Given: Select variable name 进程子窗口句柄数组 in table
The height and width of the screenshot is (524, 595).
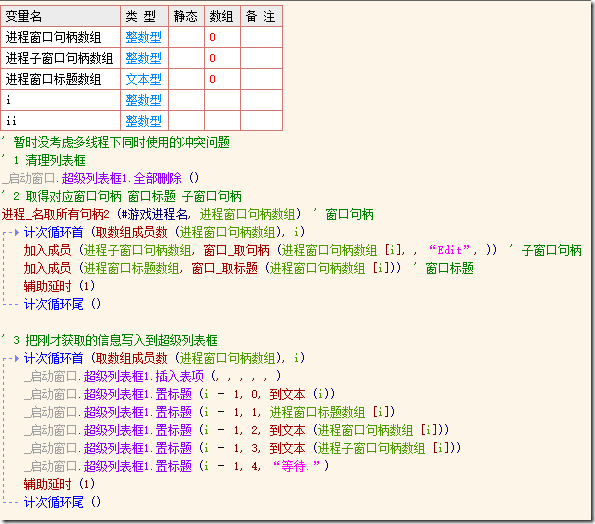Looking at the screenshot, I should click(59, 58).
